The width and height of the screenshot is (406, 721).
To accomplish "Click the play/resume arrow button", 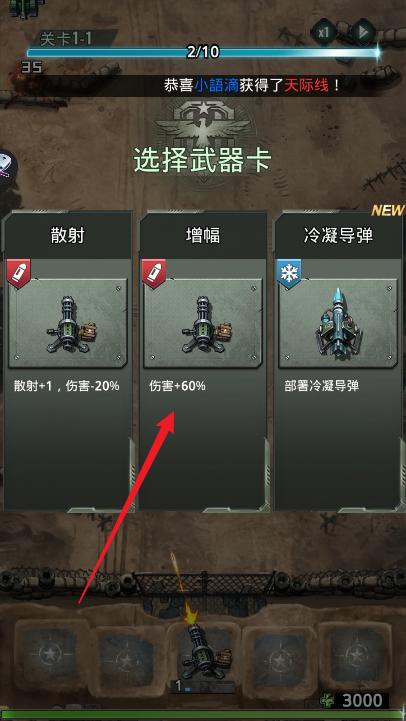I will point(362,33).
